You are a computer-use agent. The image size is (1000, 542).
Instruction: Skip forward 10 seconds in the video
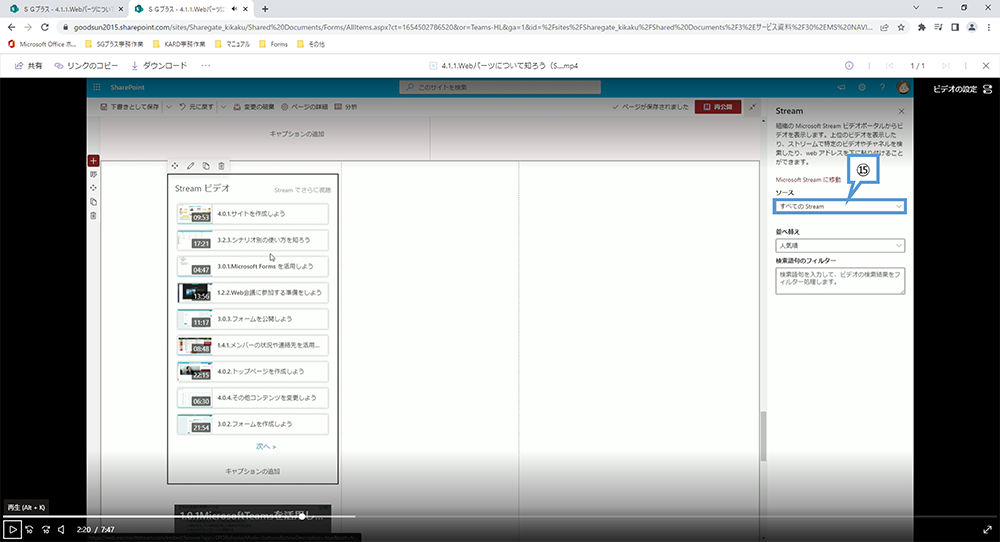(46, 529)
